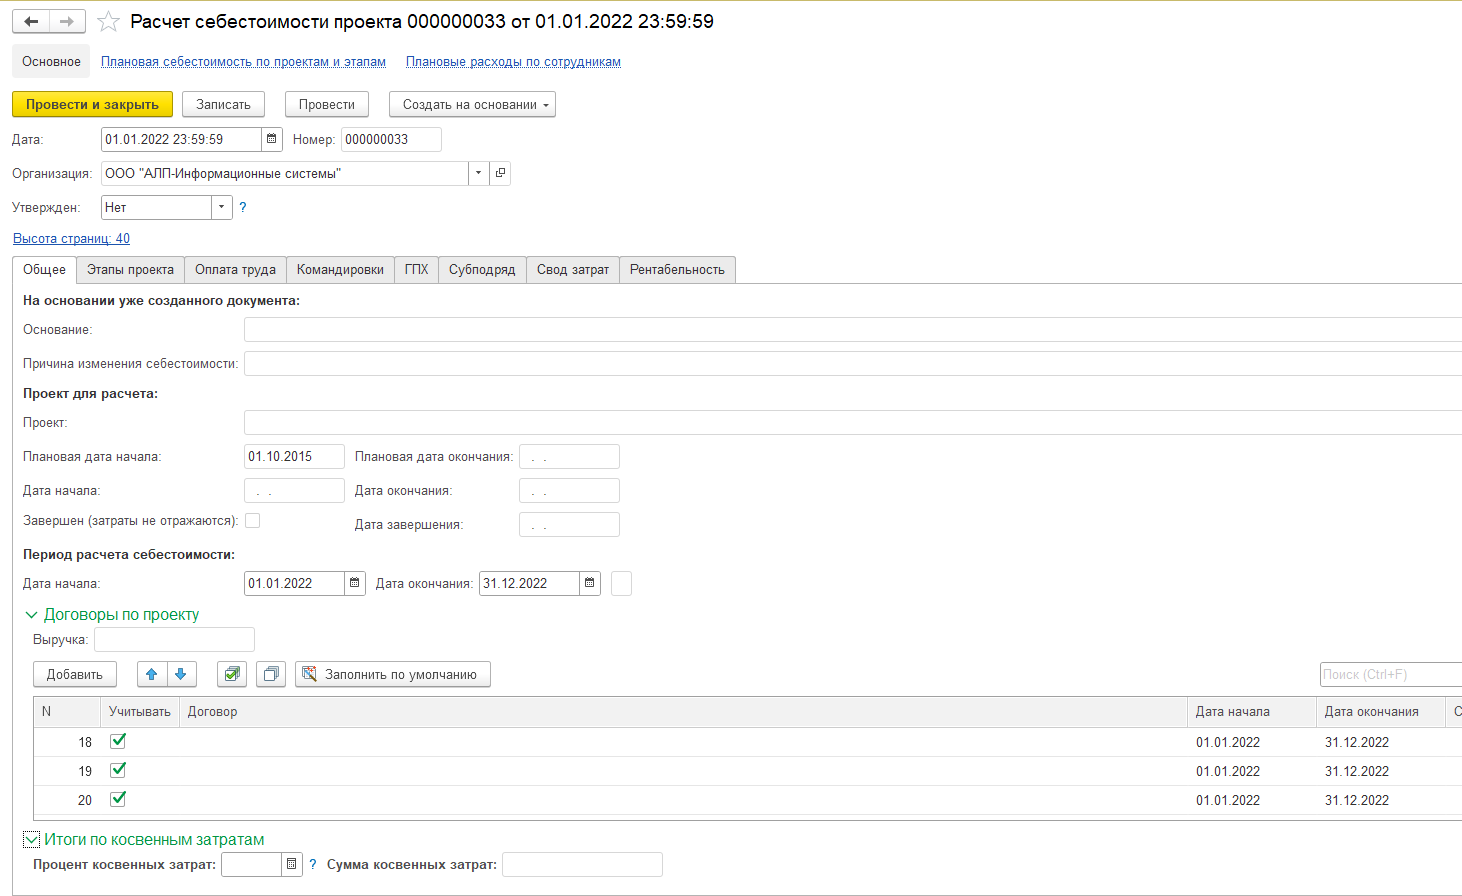Open calculator for Процент косвенных затрат
Viewport: 1462px width, 896px height.
292,864
